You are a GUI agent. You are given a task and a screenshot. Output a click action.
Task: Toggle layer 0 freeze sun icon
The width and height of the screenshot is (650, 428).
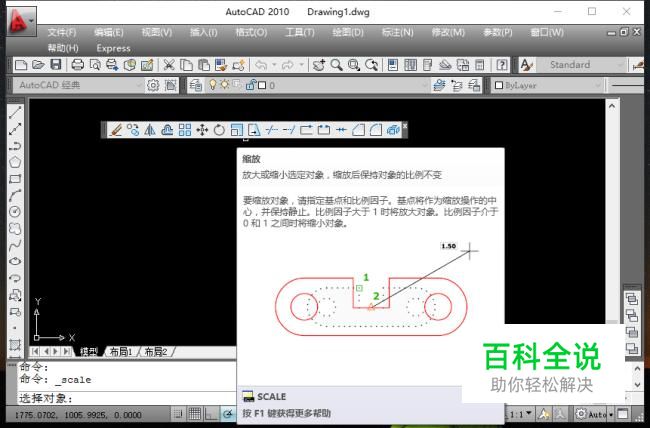click(224, 85)
